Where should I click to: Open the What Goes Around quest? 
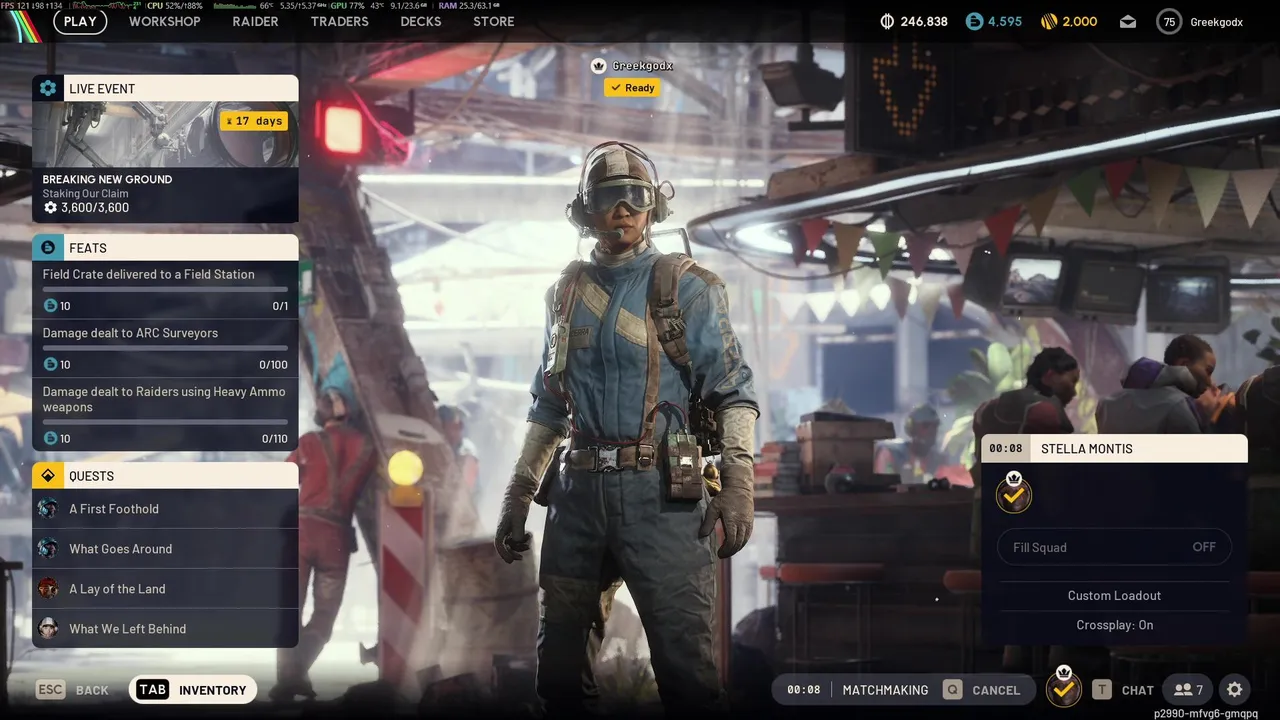coord(165,549)
